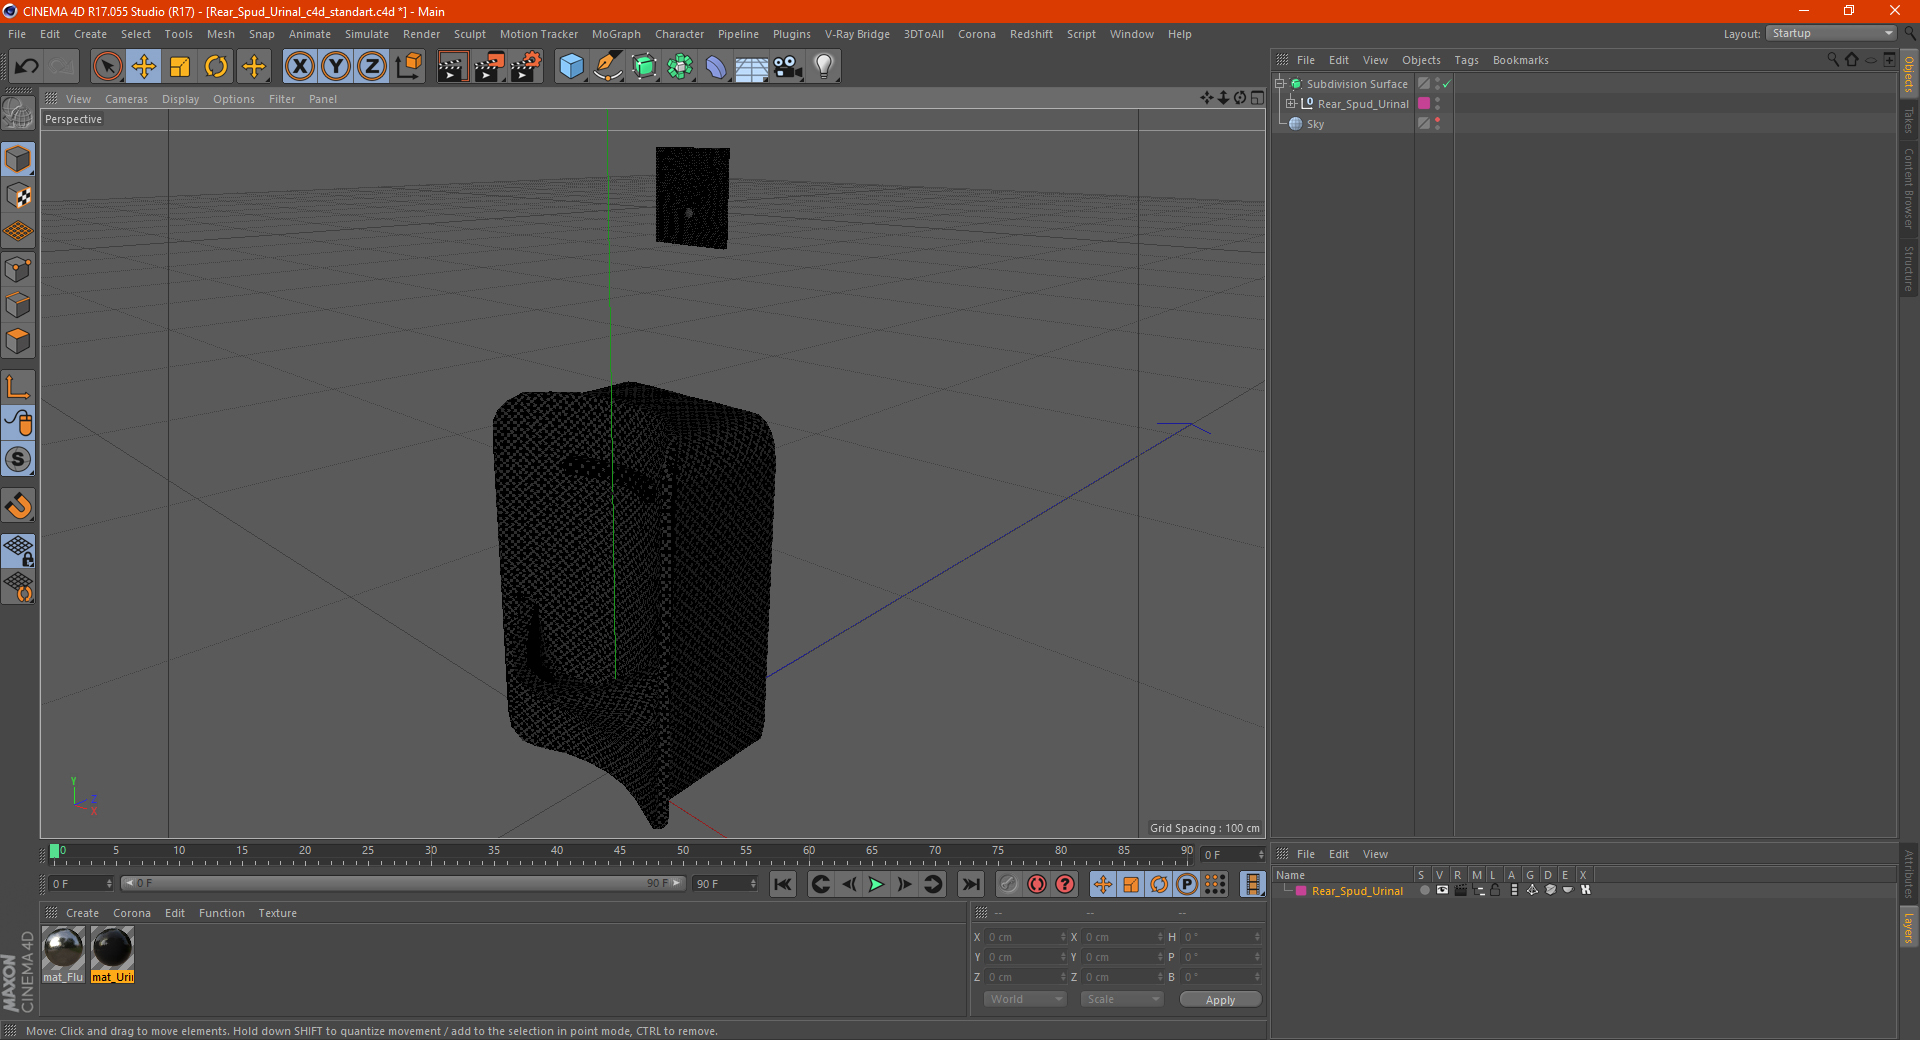Toggle layer view eye icon
The height and width of the screenshot is (1040, 1920).
point(1442,890)
